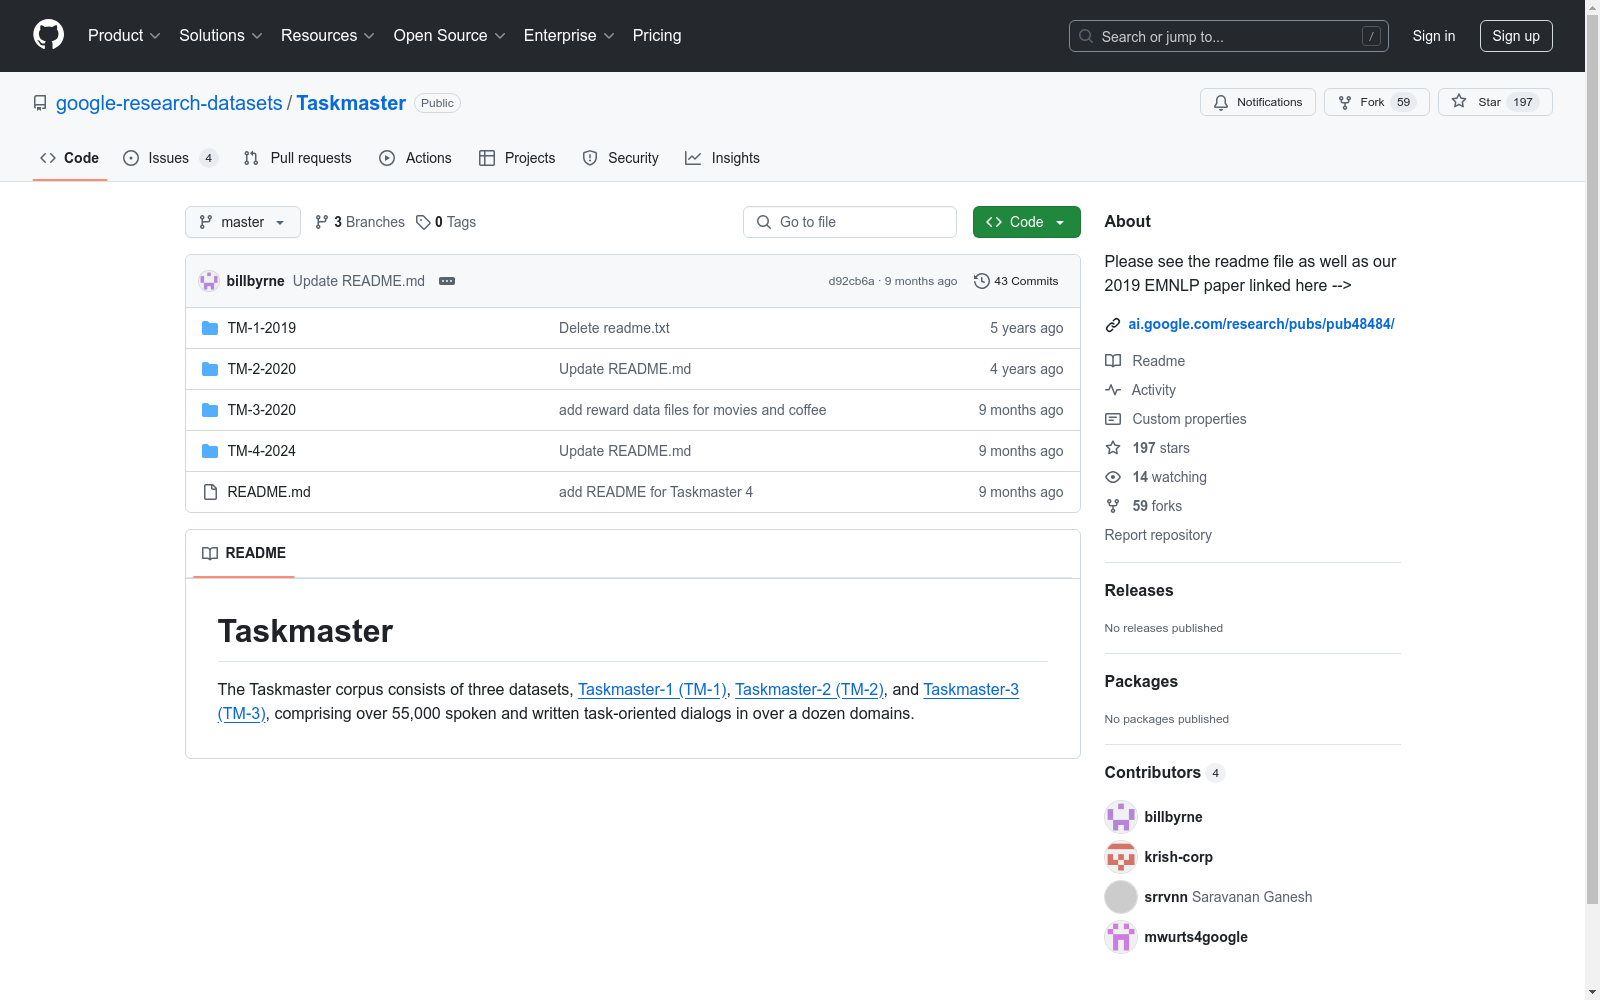This screenshot has width=1600, height=1000.
Task: Click the eye icon beside 14 watching
Action: (1113, 477)
